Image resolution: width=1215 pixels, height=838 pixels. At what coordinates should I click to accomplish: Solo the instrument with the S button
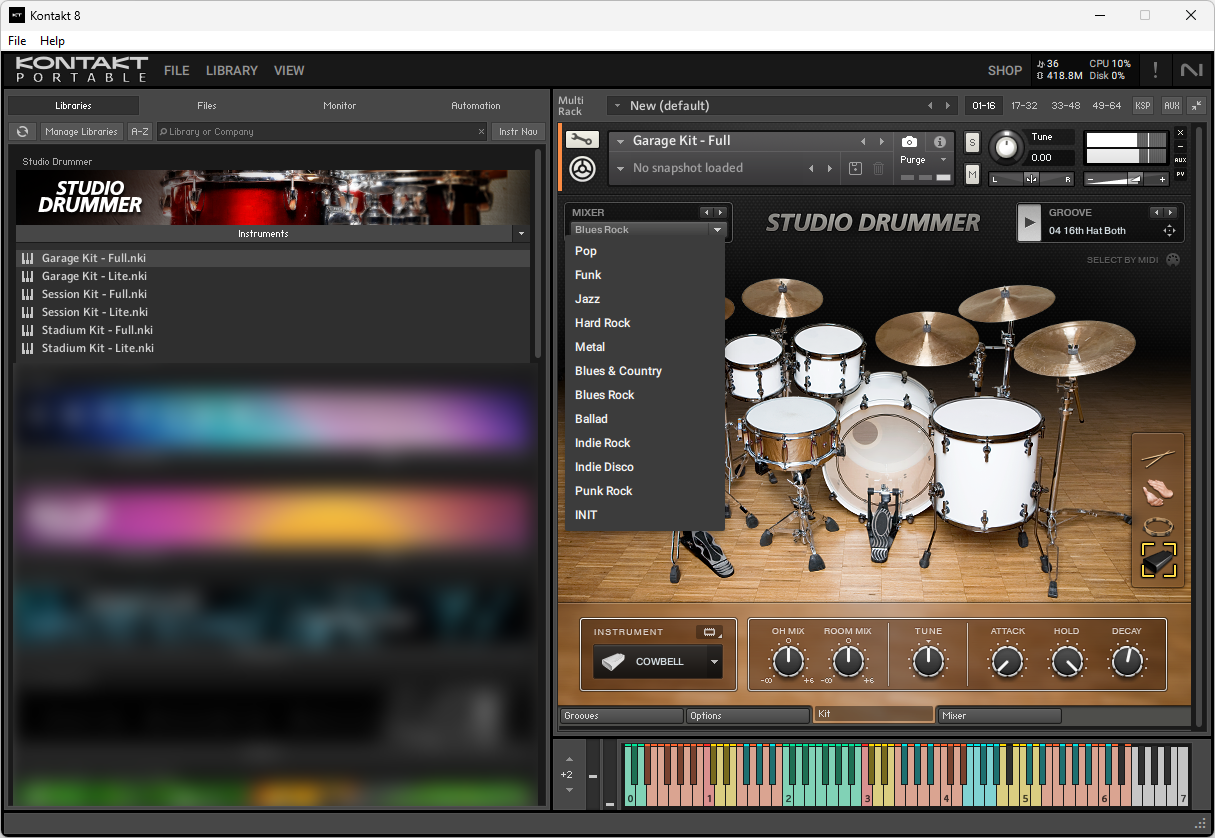click(x=972, y=143)
